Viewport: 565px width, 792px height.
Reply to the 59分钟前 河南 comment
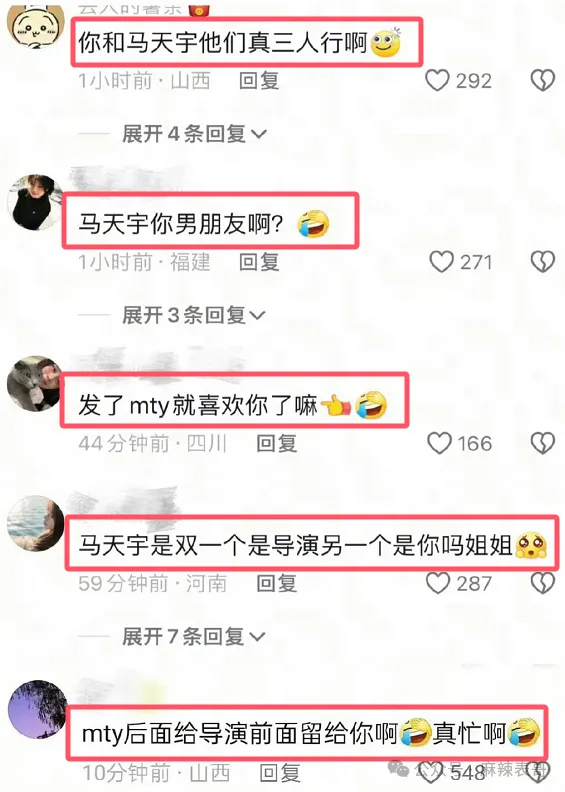[277, 583]
